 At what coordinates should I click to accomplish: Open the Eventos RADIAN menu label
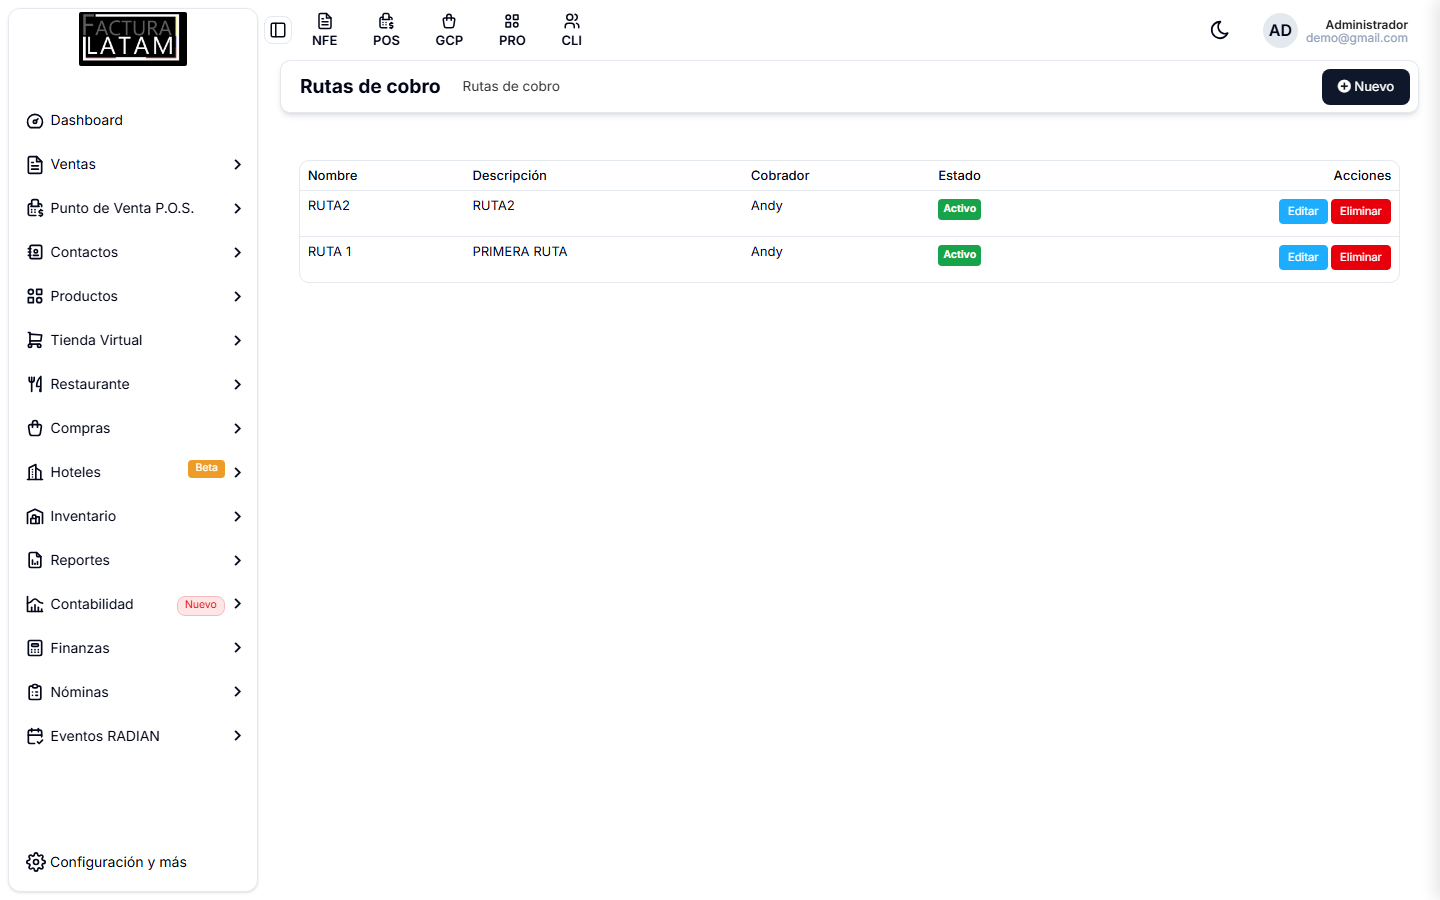pyautogui.click(x=105, y=736)
